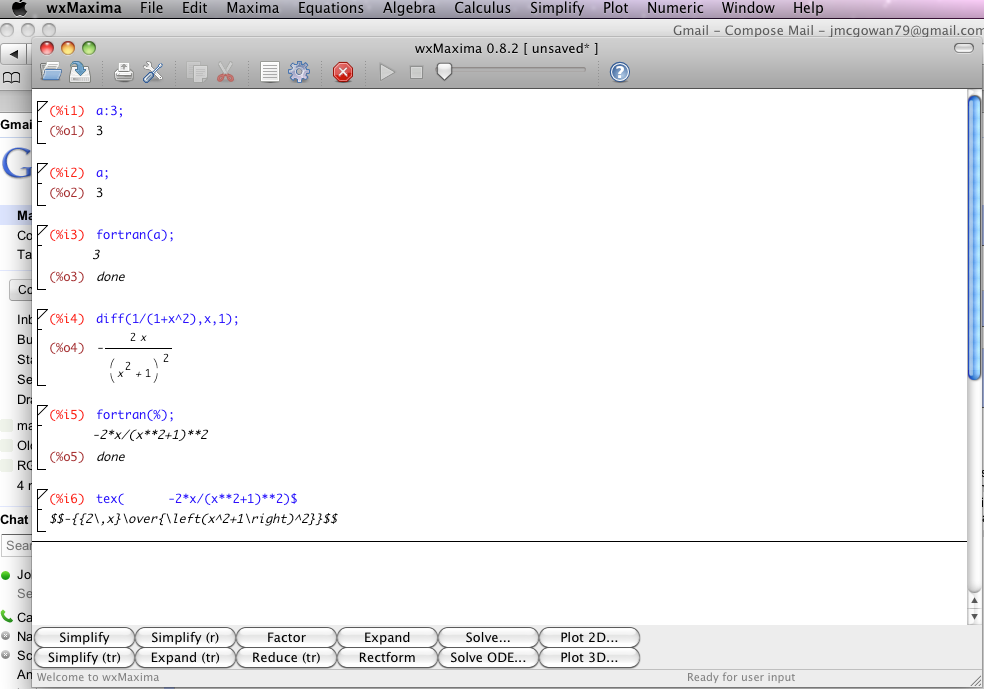Open the Calculus menu
This screenshot has height=689, width=984.
[x=483, y=8]
